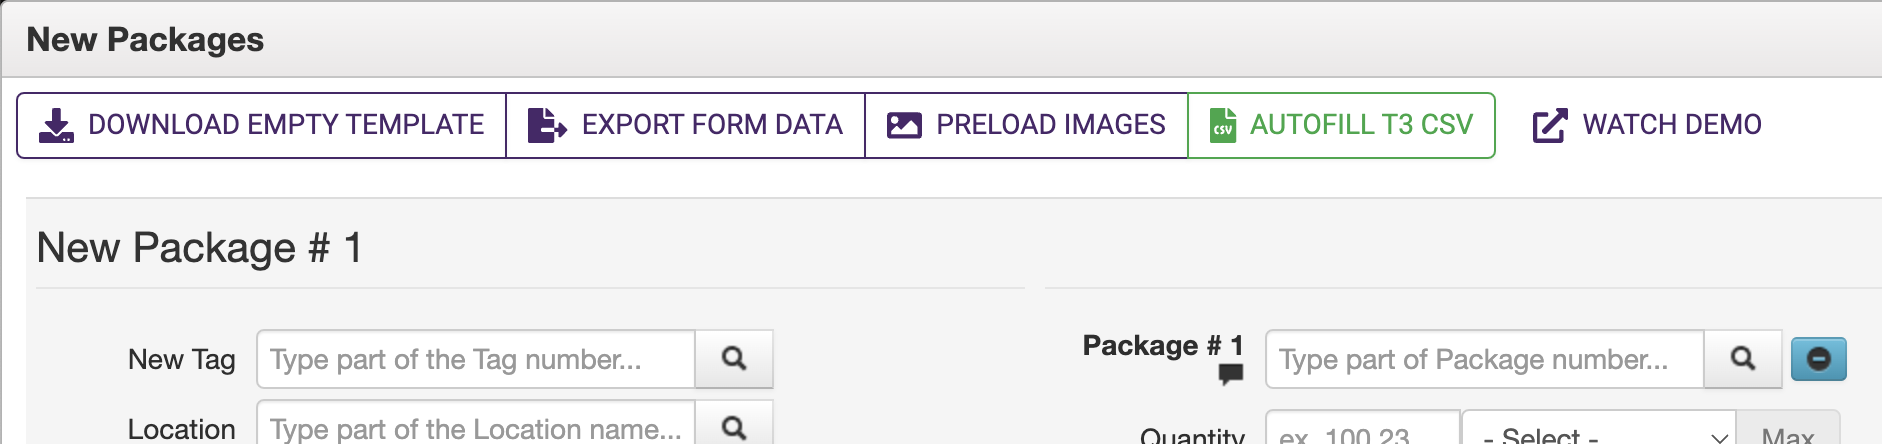The height and width of the screenshot is (444, 1882).
Task: Click the comment bubble icon under Package # 1
Action: click(1231, 374)
